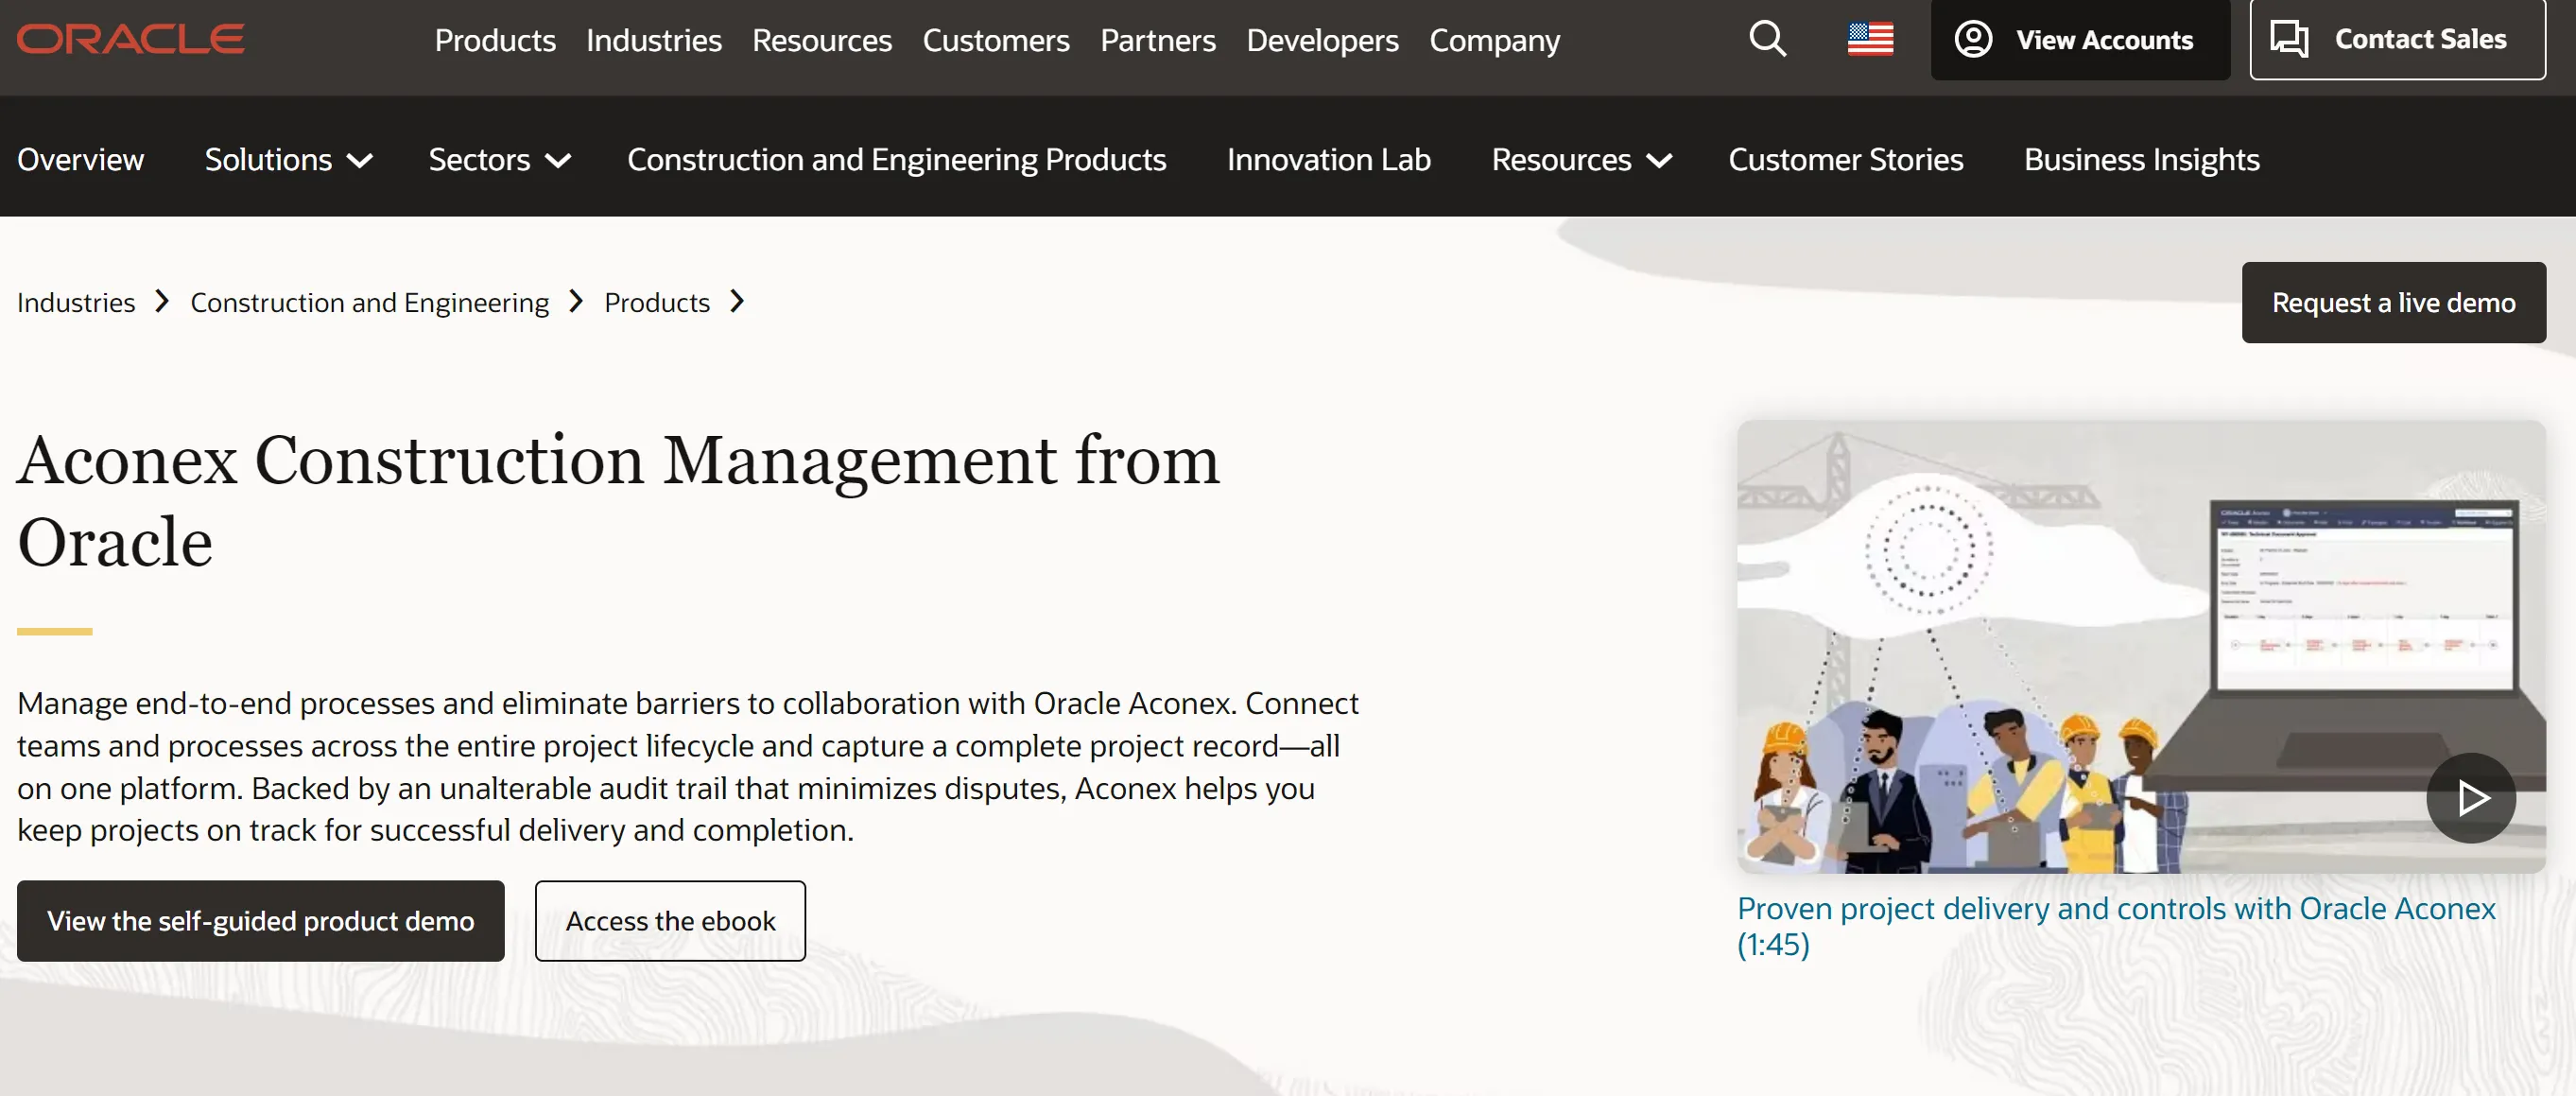Click the Oracle logo
2576x1096 pixels.
tap(130, 39)
